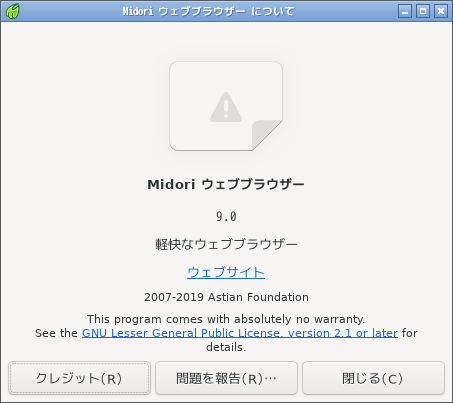Click the 軽快なウェブブラウザー description text
Screen dimensions: 453x403
[226, 244]
